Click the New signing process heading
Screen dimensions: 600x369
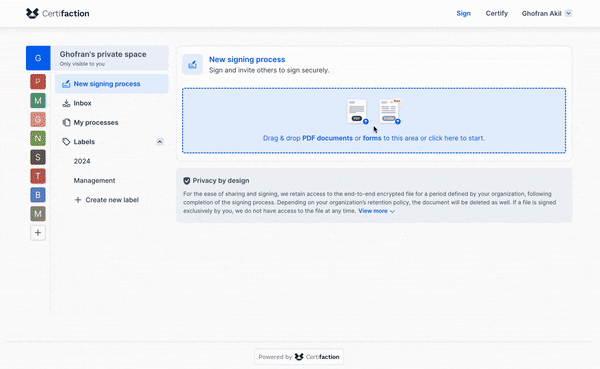[x=247, y=59]
